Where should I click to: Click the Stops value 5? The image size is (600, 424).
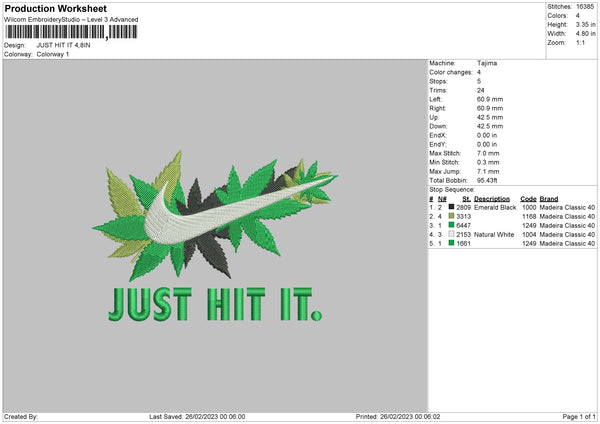pyautogui.click(x=479, y=81)
